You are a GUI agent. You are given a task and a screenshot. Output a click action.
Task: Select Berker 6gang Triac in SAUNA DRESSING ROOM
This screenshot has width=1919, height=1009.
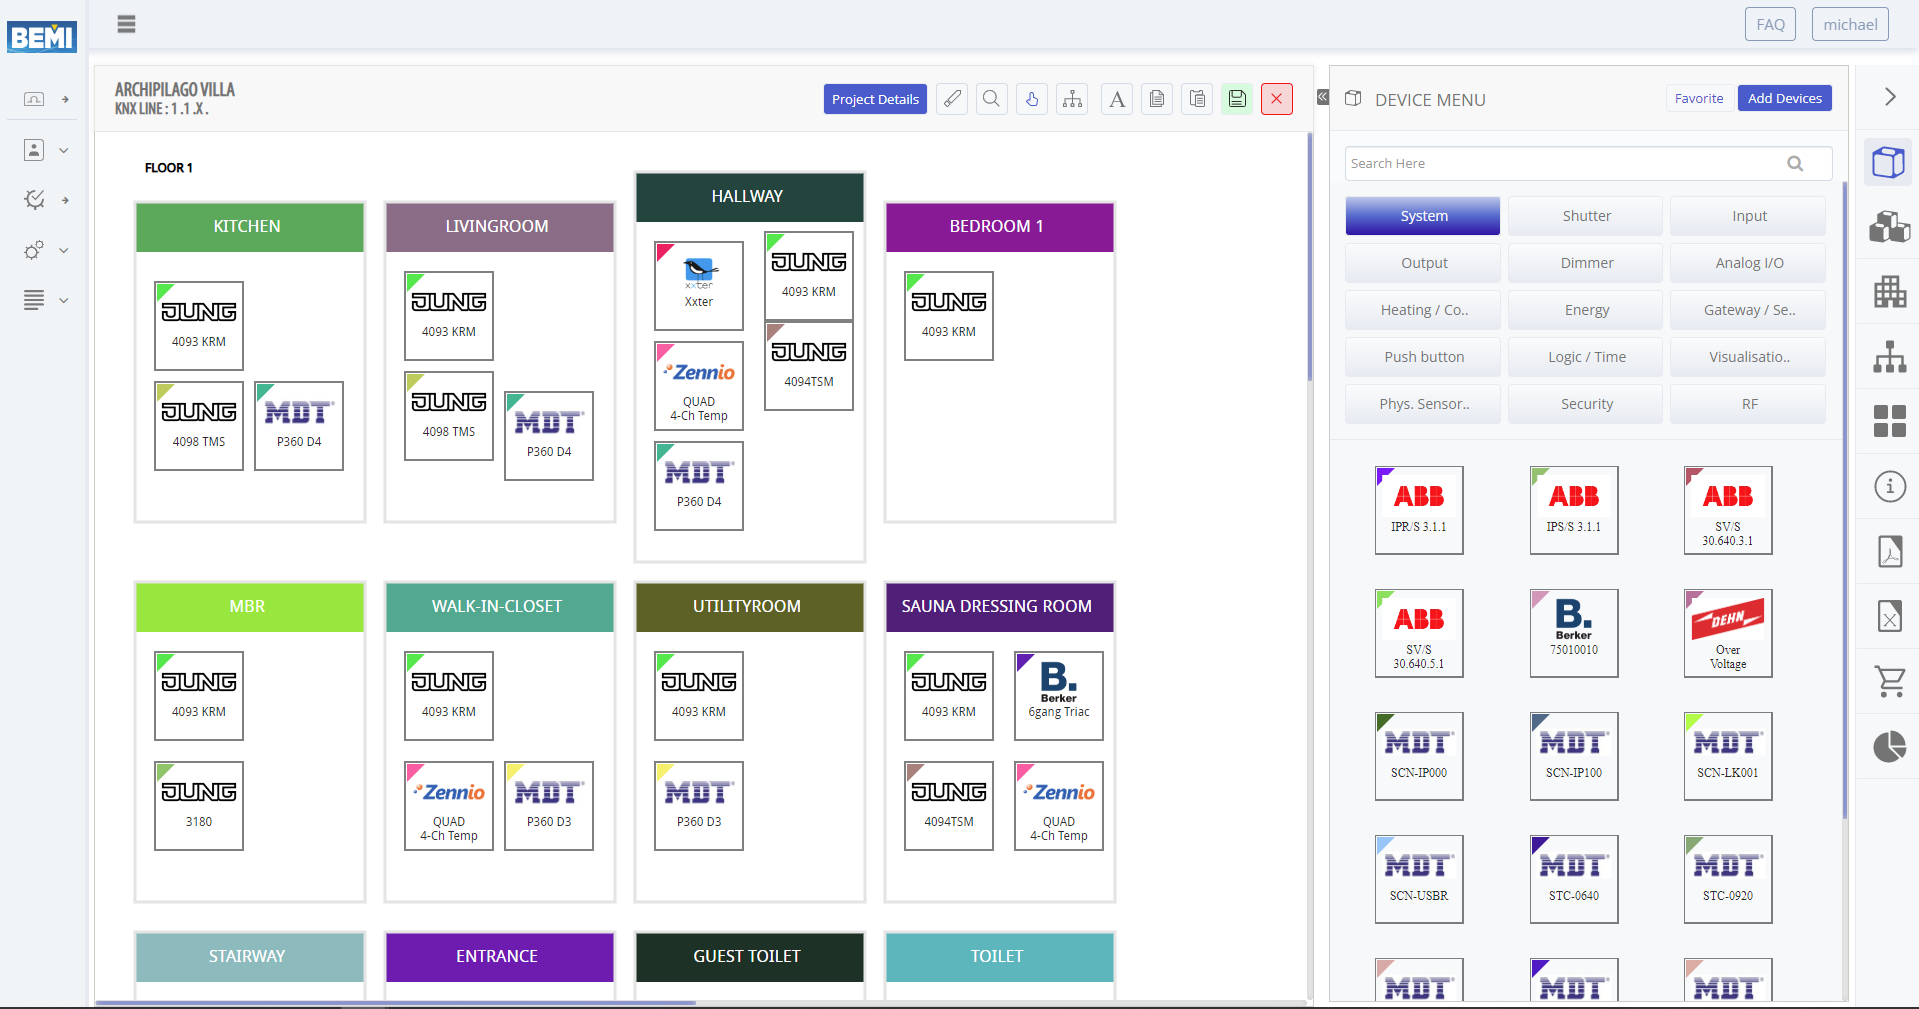pyautogui.click(x=1059, y=696)
